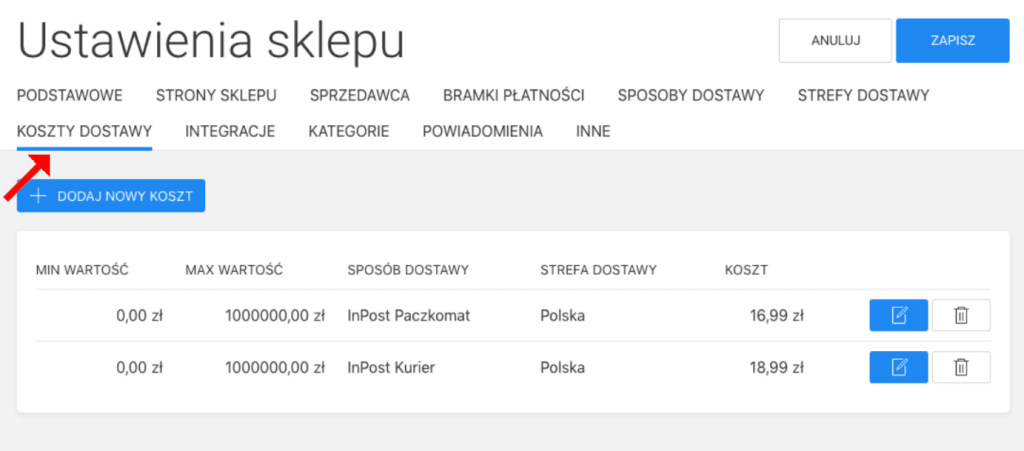1024x451 pixels.
Task: Switch to the Strony sklepu tab
Action: click(x=216, y=96)
